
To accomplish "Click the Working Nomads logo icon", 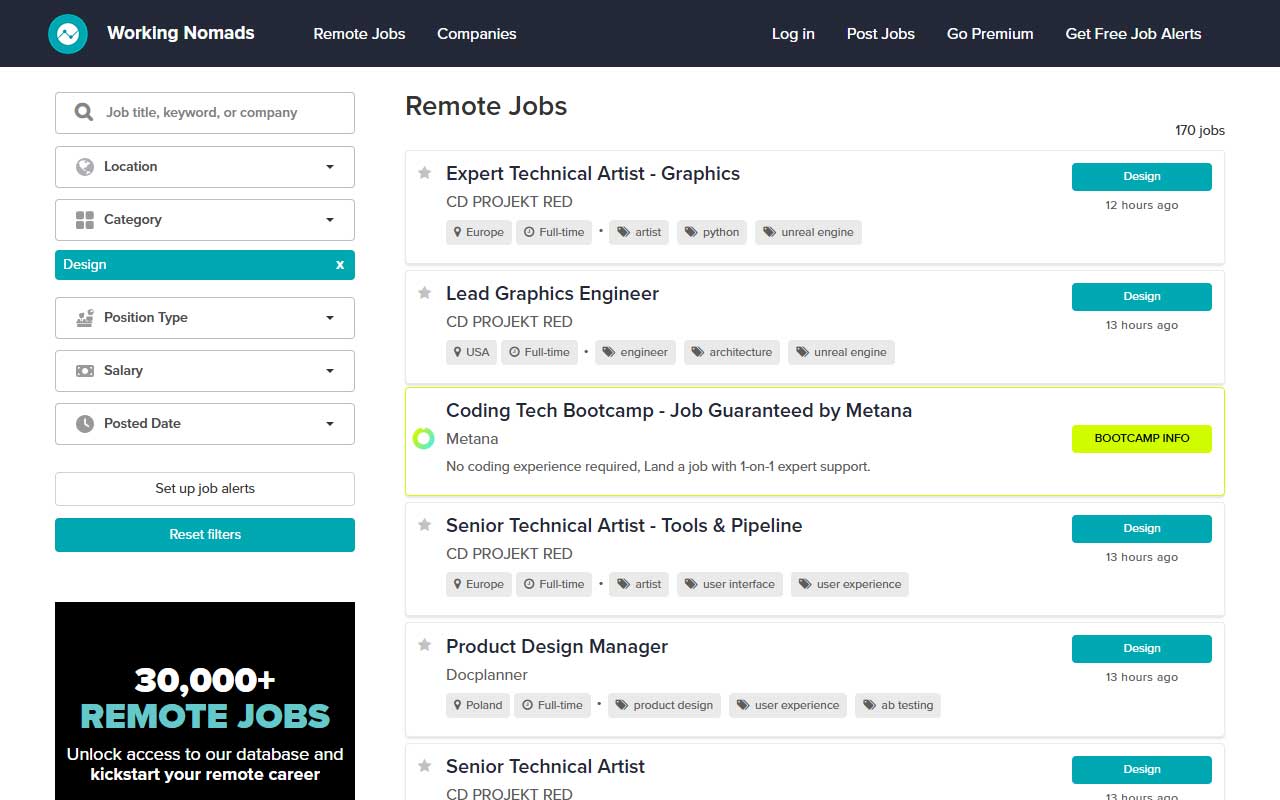I will (x=69, y=34).
